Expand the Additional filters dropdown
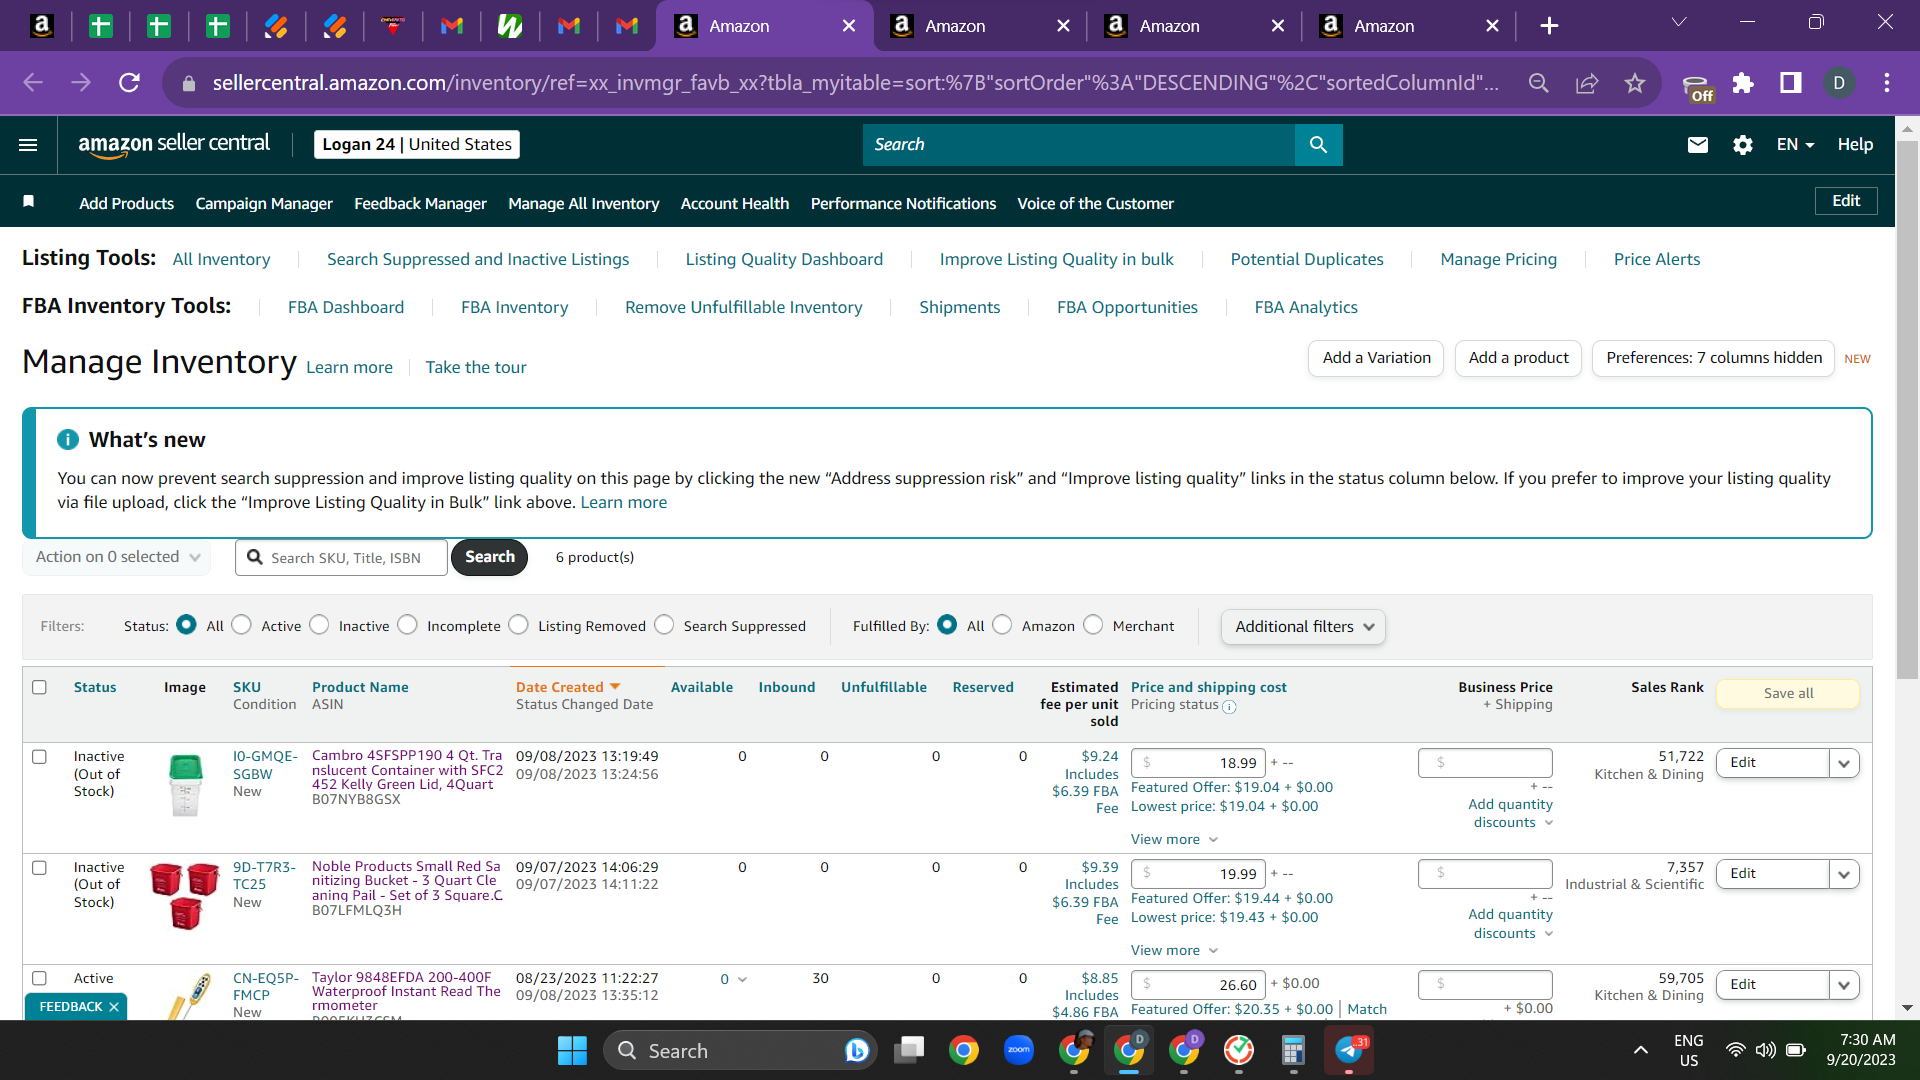The height and width of the screenshot is (1080, 1920). click(x=1303, y=627)
